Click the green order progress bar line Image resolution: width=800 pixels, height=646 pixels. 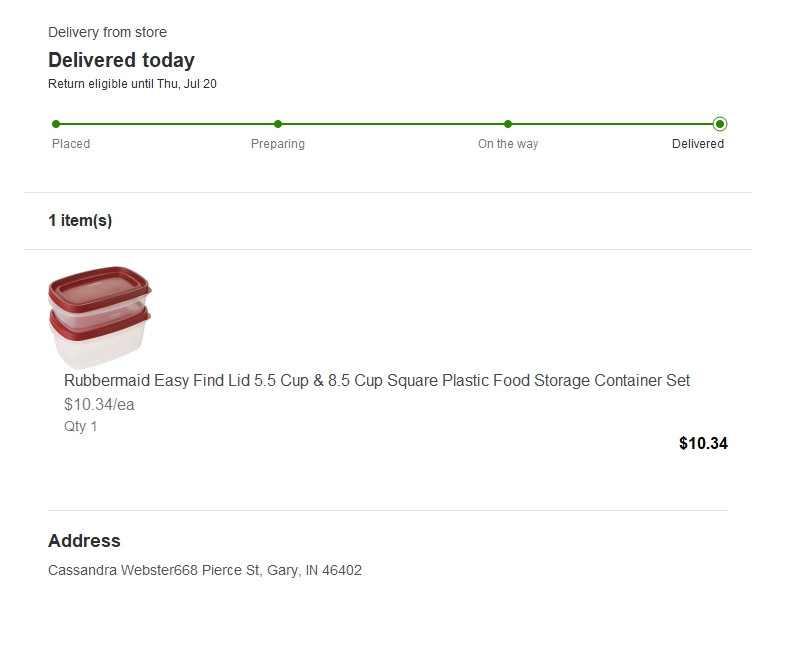point(390,124)
